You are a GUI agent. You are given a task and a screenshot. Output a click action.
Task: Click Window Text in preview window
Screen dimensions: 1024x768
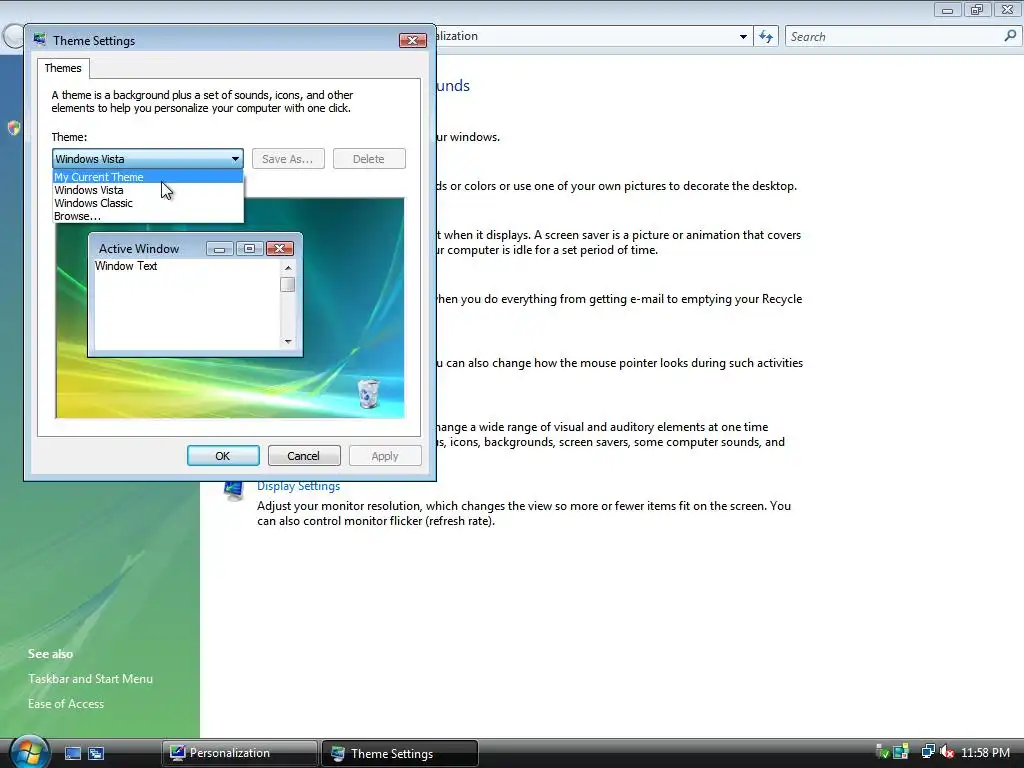[x=126, y=266]
